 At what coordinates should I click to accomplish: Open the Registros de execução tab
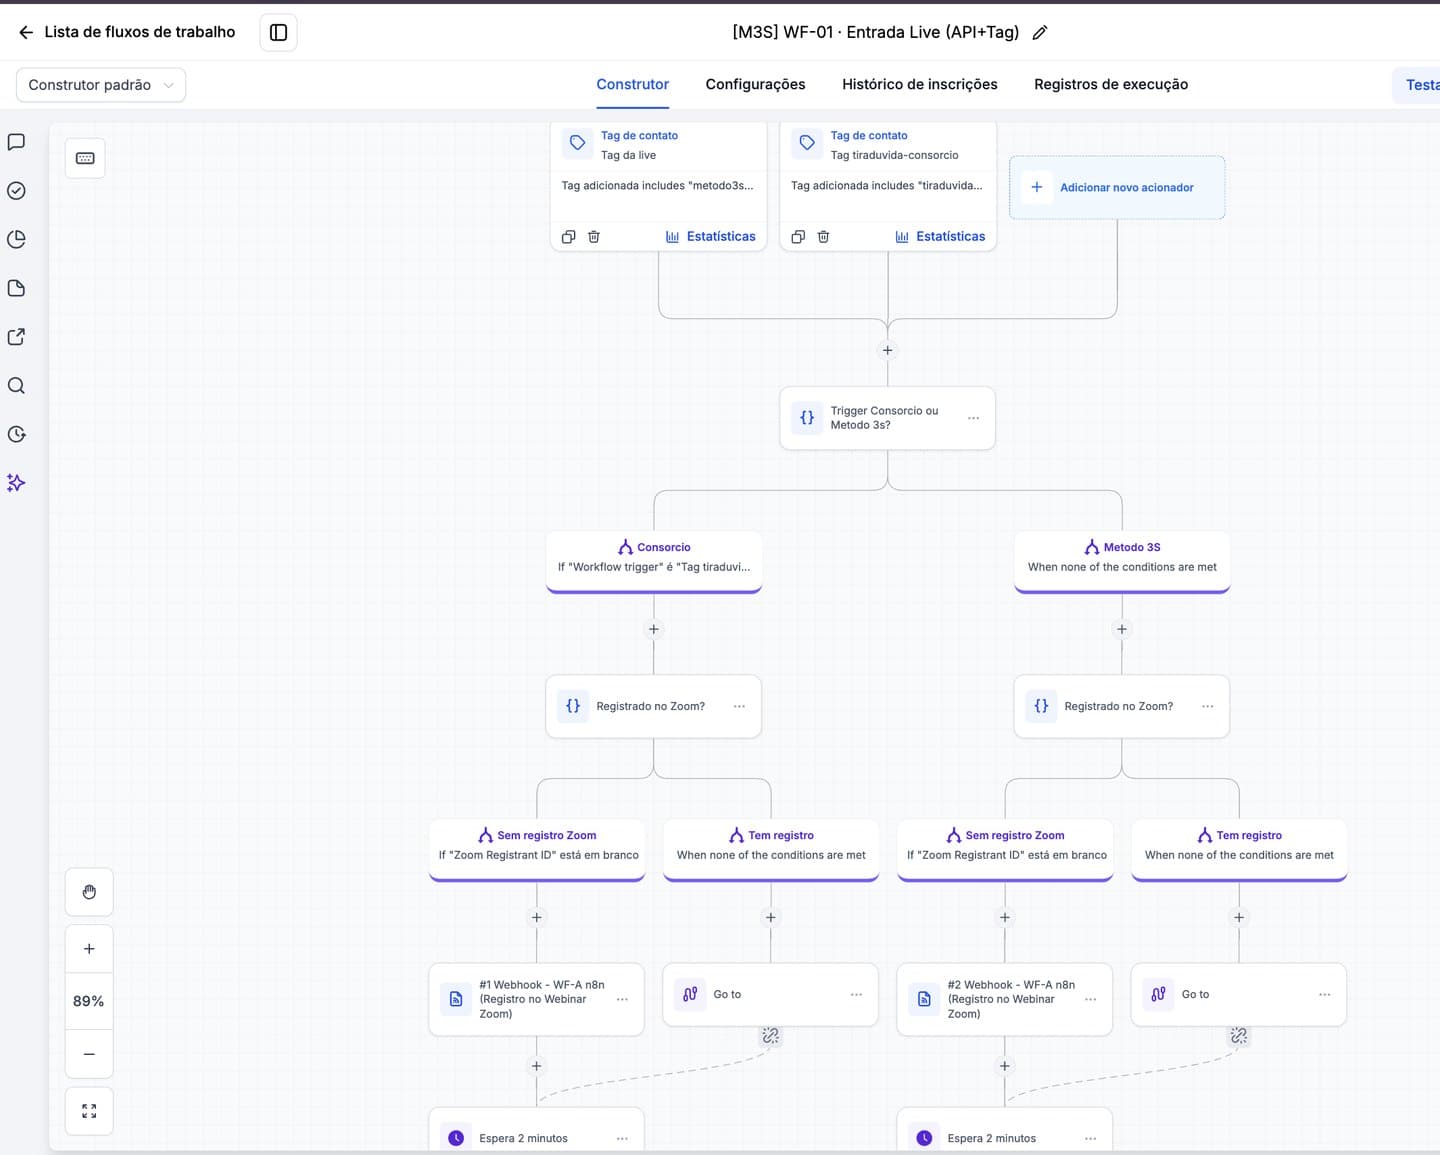(x=1111, y=85)
